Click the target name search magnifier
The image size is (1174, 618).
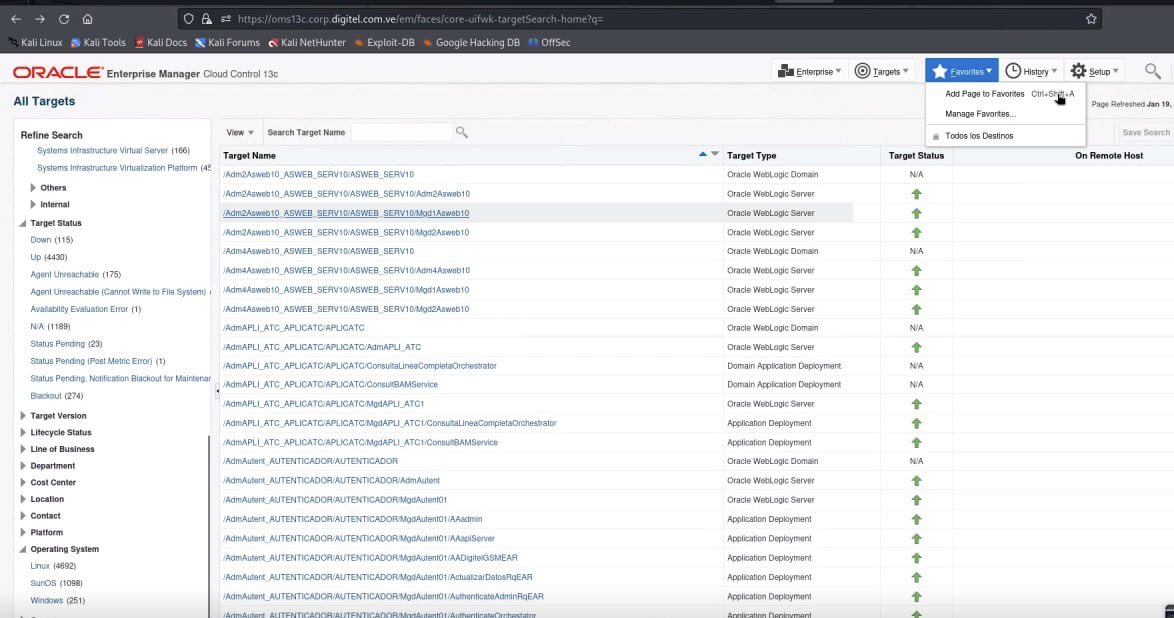click(462, 133)
